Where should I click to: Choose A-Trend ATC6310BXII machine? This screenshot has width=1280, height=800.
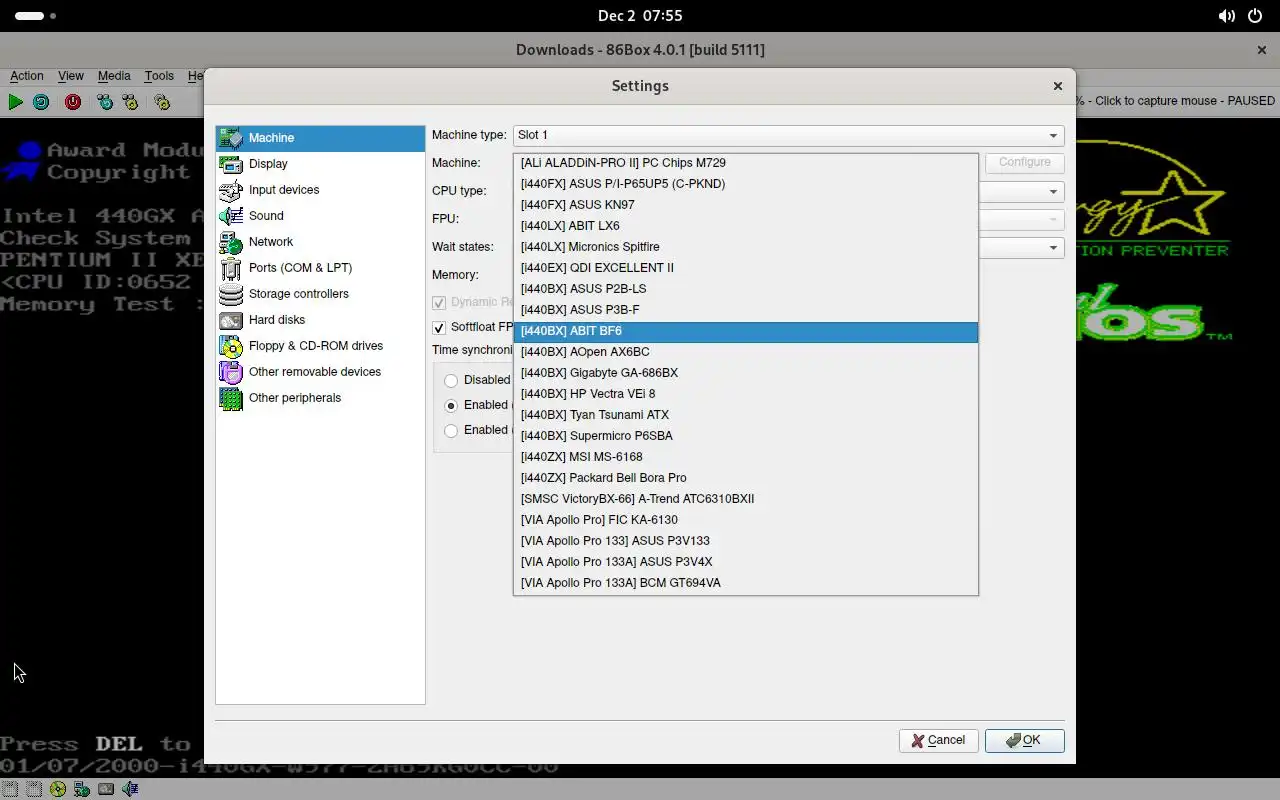(x=746, y=499)
